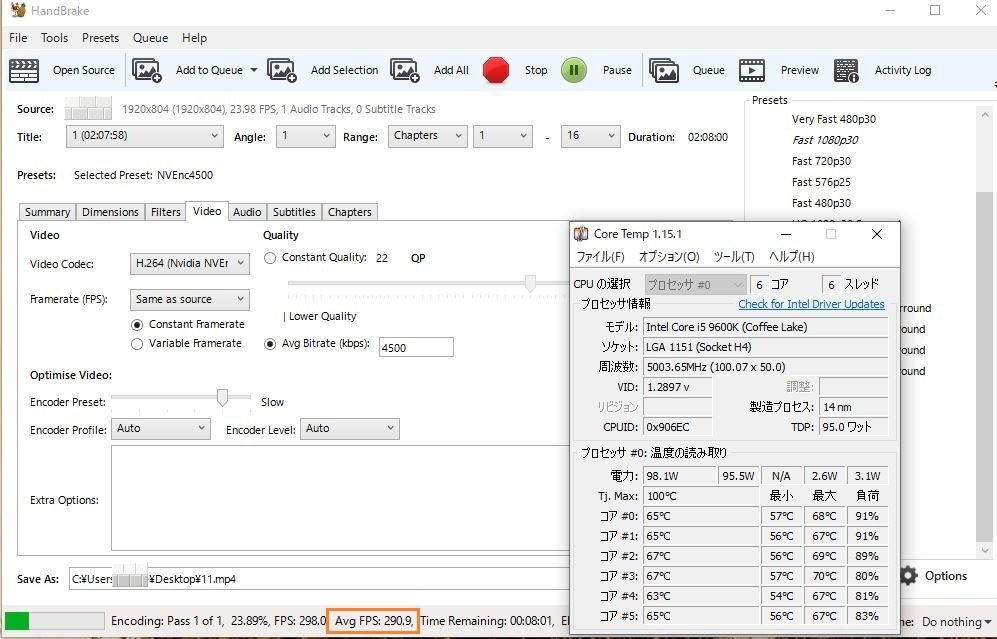Open the File menu
The width and height of the screenshot is (997, 639).
click(x=18, y=38)
